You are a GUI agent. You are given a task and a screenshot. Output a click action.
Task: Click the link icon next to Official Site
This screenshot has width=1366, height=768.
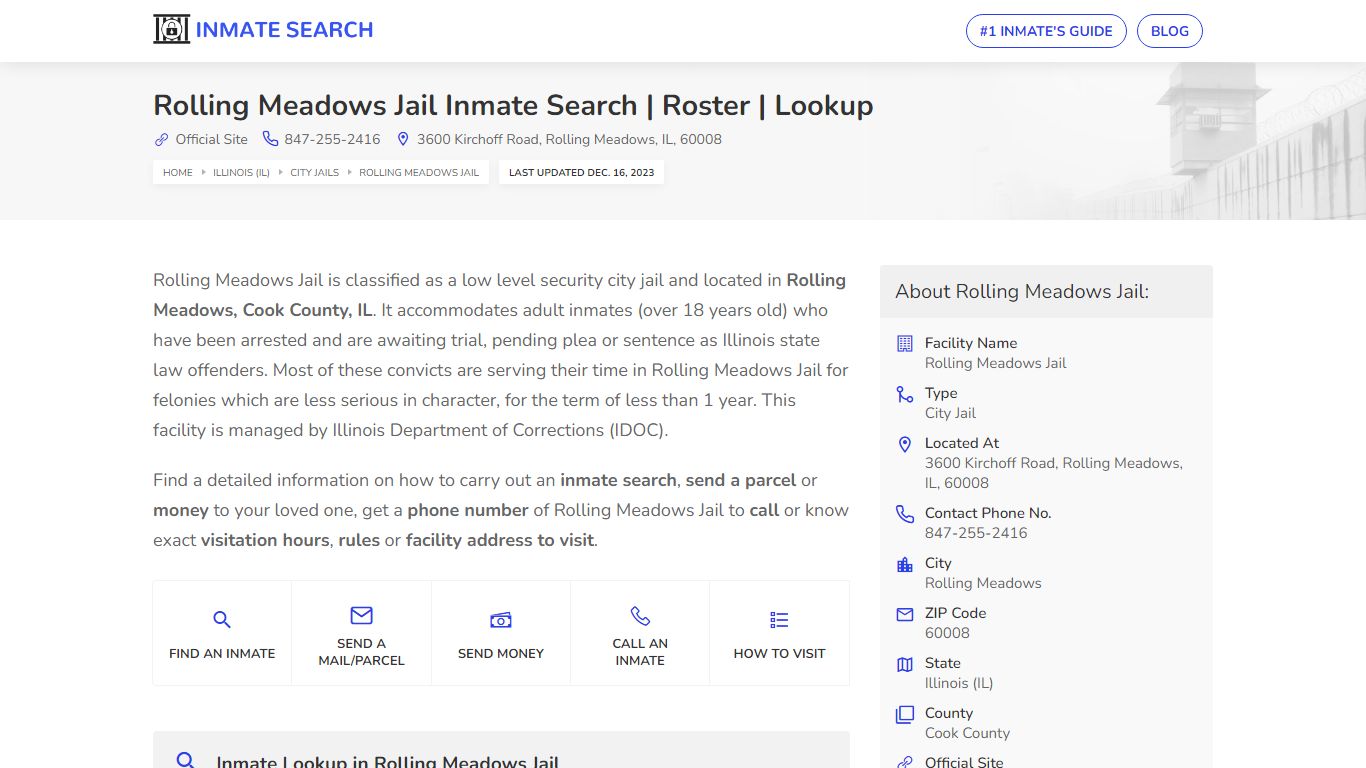(161, 139)
